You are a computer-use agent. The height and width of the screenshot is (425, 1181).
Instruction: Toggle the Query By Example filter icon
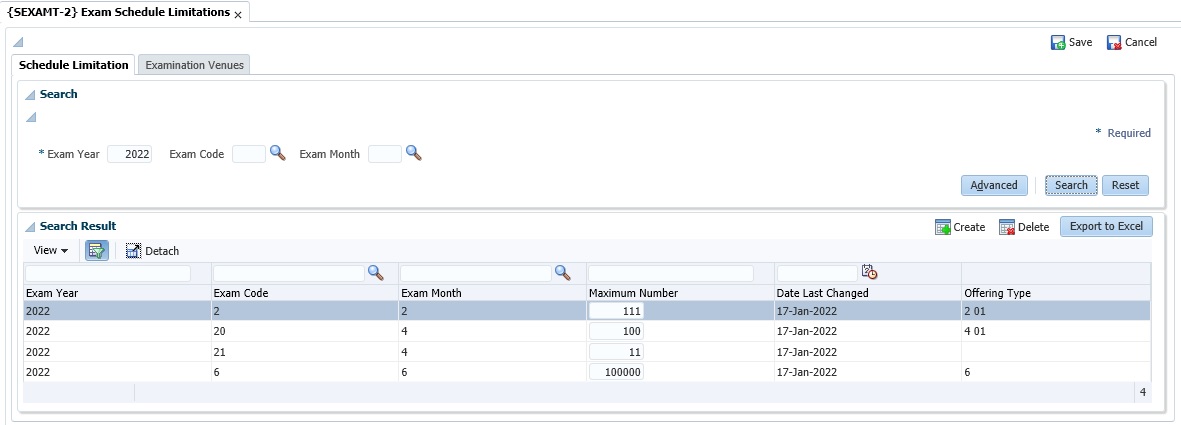[96, 251]
